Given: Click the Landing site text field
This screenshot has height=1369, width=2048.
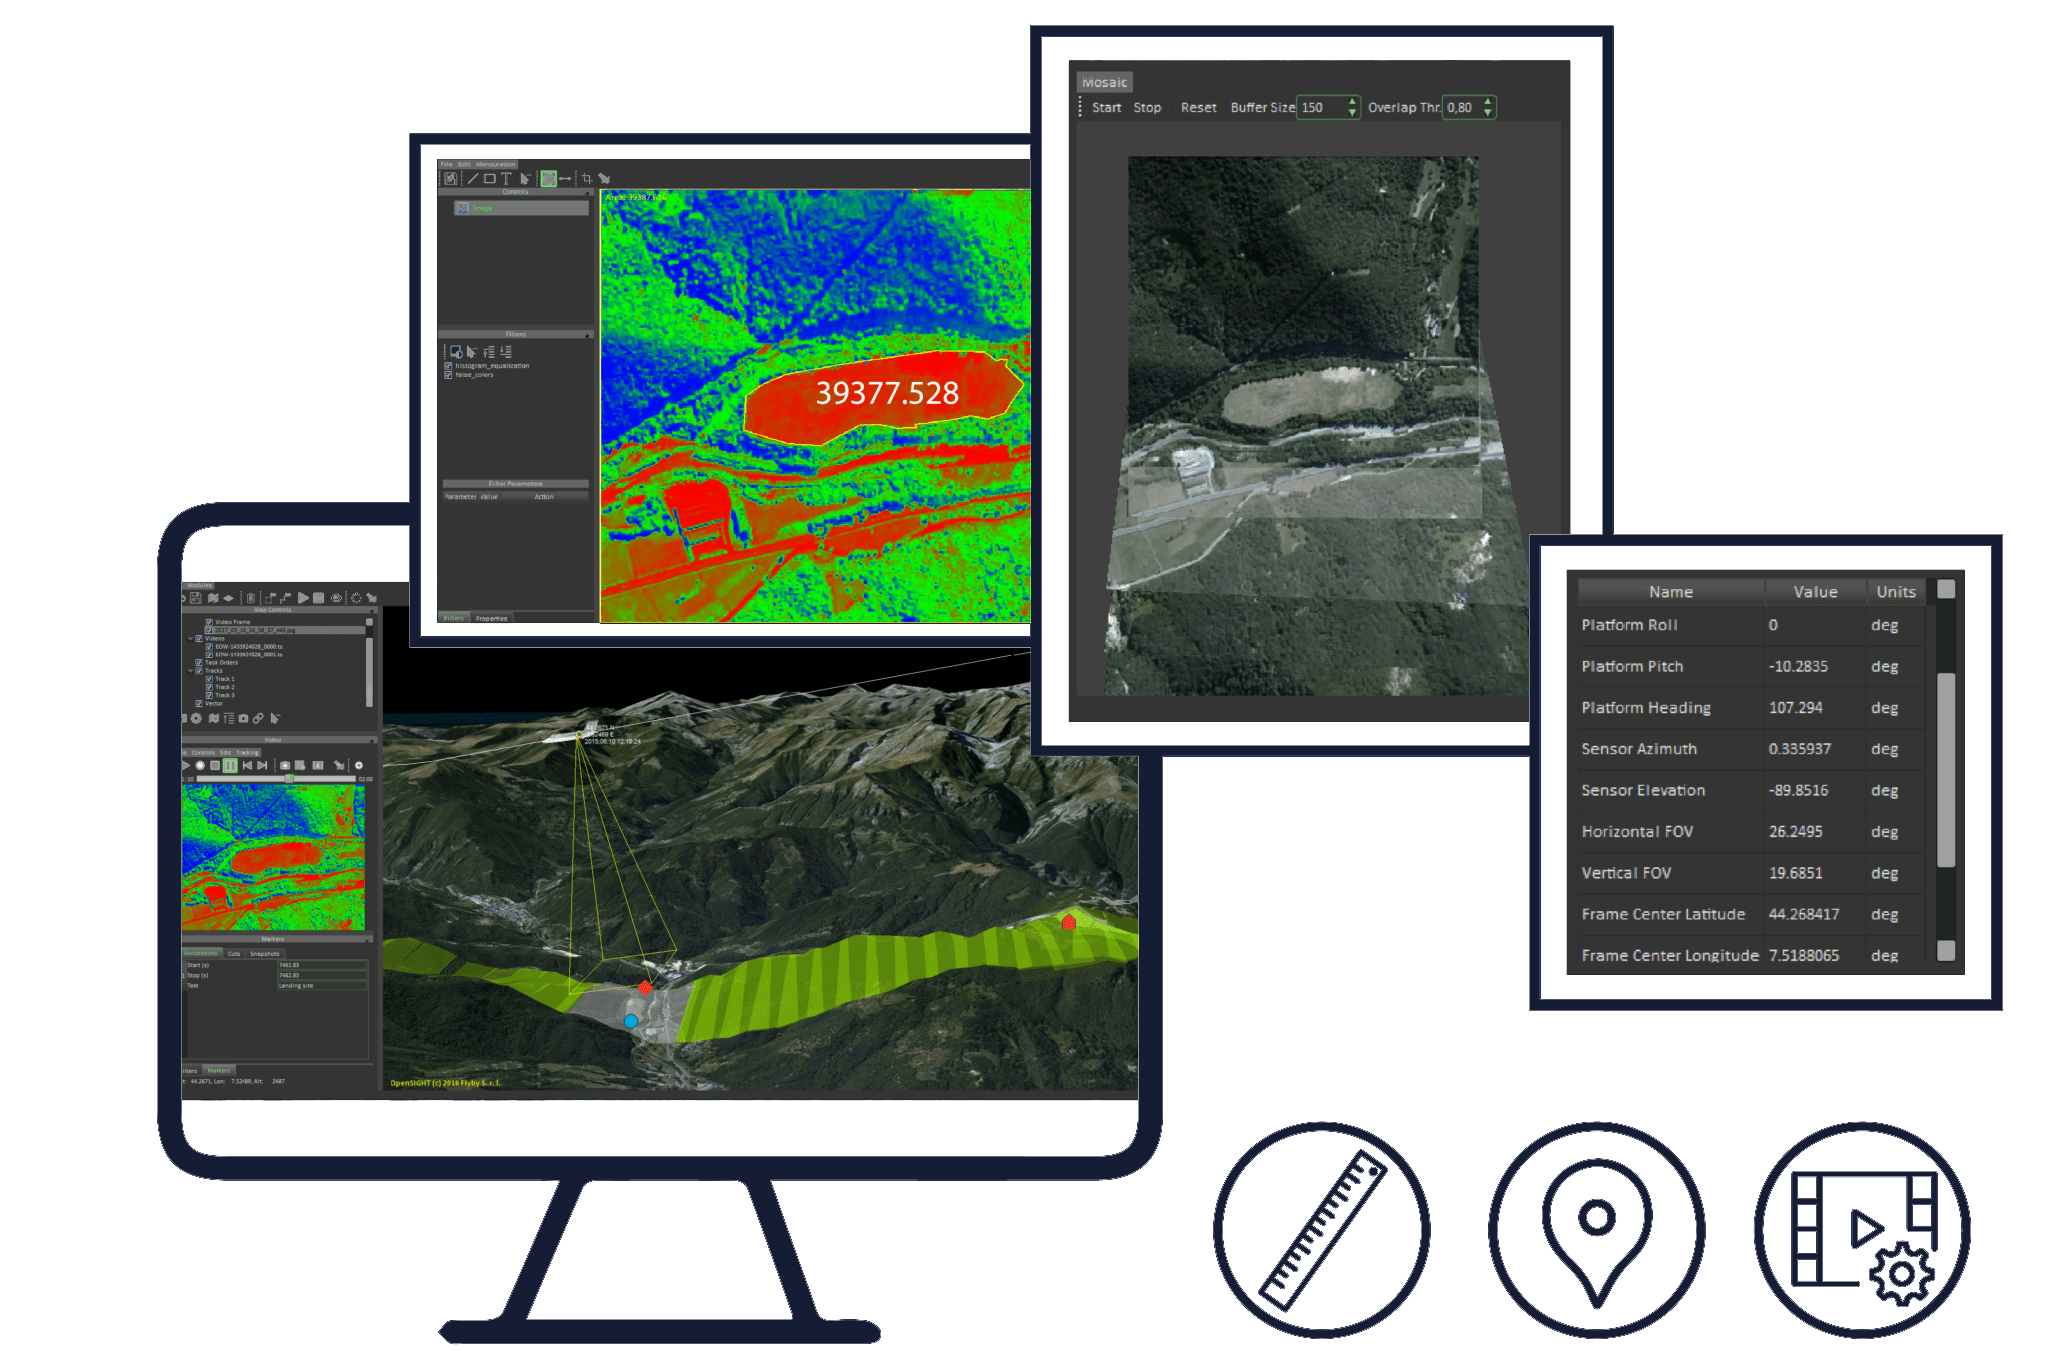Looking at the screenshot, I should 322,986.
